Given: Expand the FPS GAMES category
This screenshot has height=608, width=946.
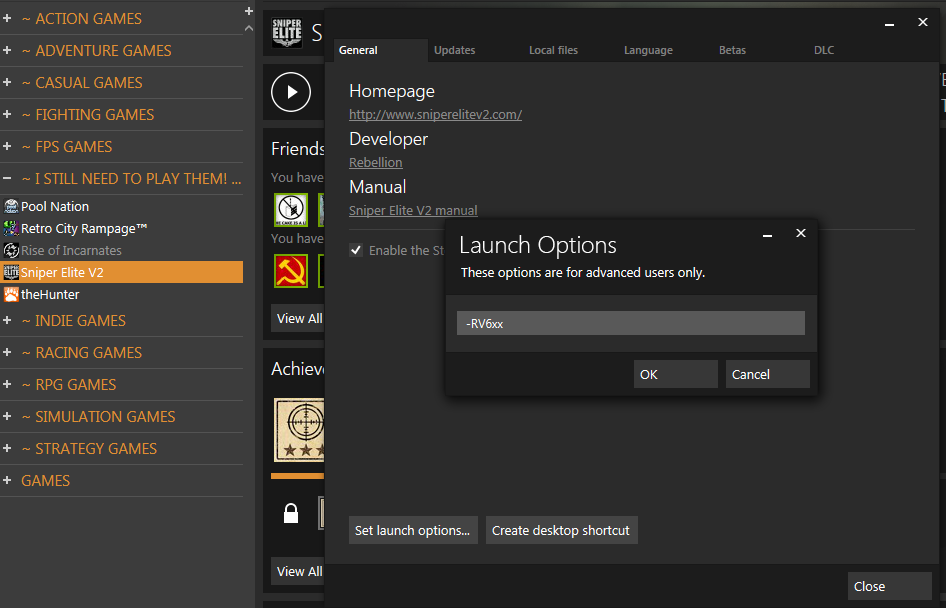Looking at the screenshot, I should pyautogui.click(x=7, y=147).
